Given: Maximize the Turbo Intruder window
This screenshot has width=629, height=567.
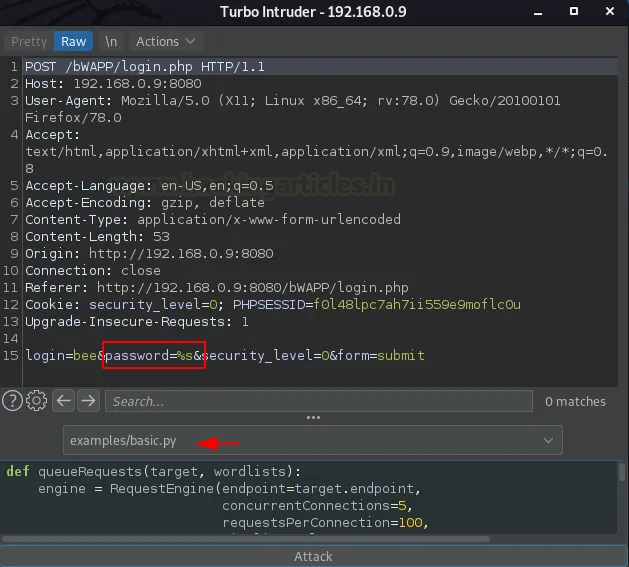Looking at the screenshot, I should (x=574, y=11).
